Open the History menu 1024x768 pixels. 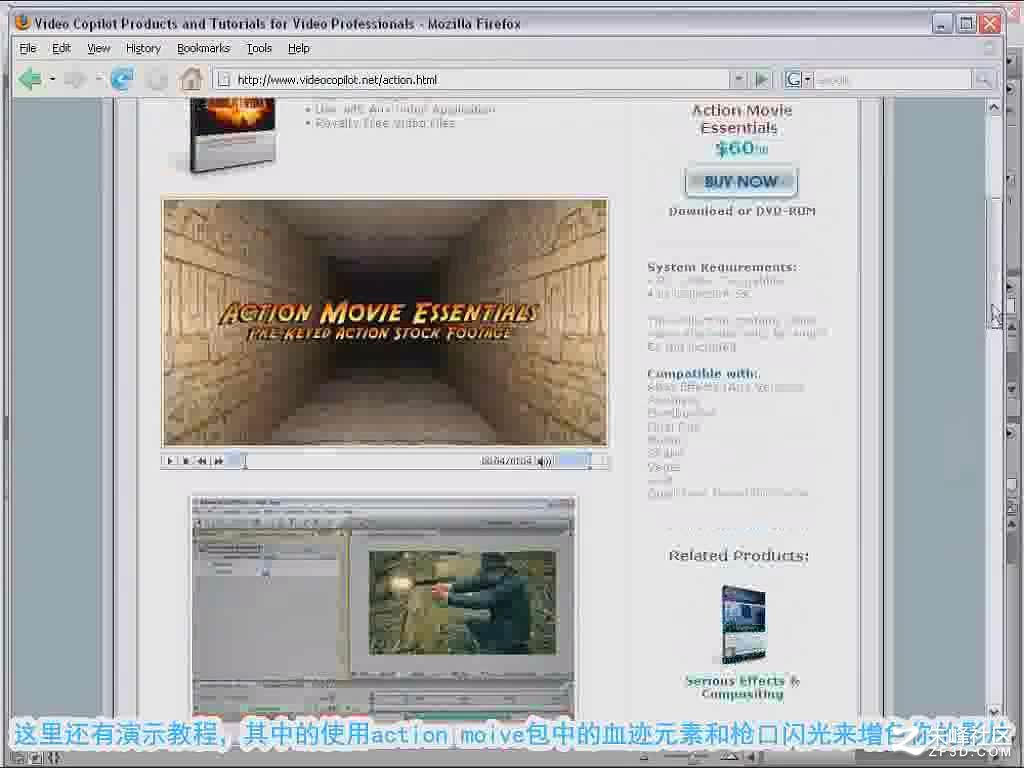pos(143,48)
